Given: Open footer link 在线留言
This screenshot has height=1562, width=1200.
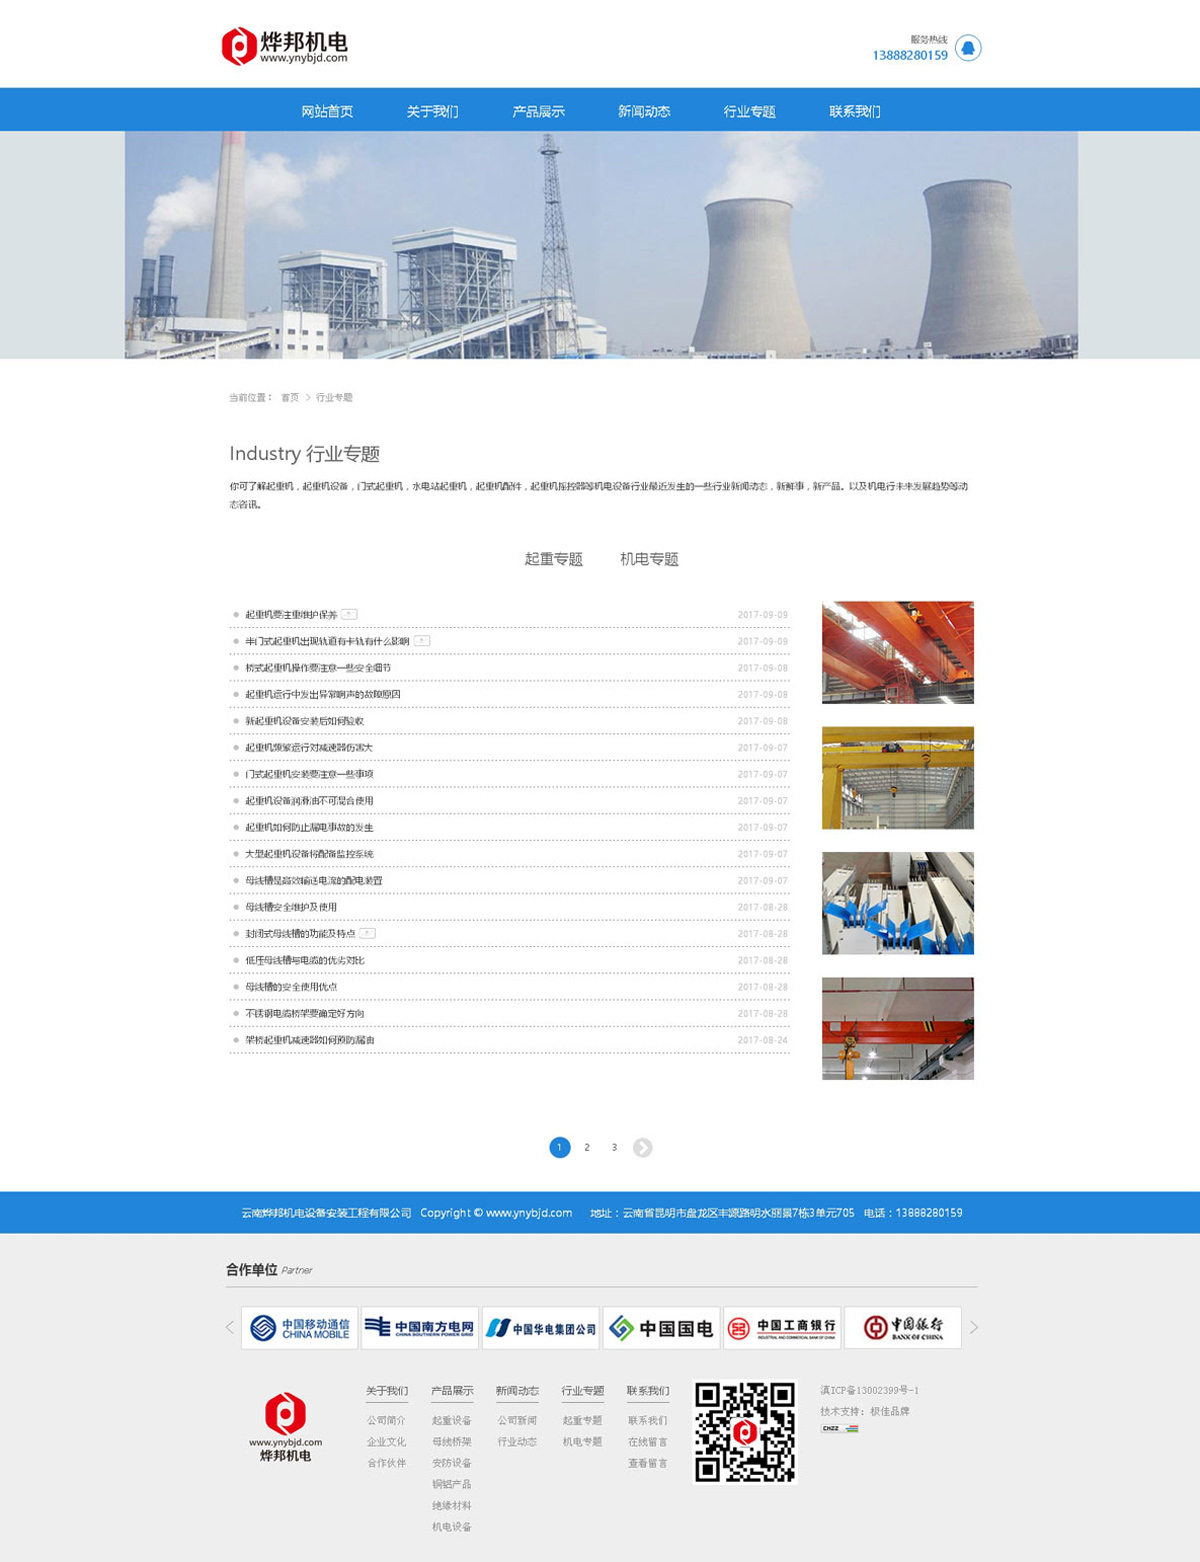Looking at the screenshot, I should pyautogui.click(x=647, y=1442).
